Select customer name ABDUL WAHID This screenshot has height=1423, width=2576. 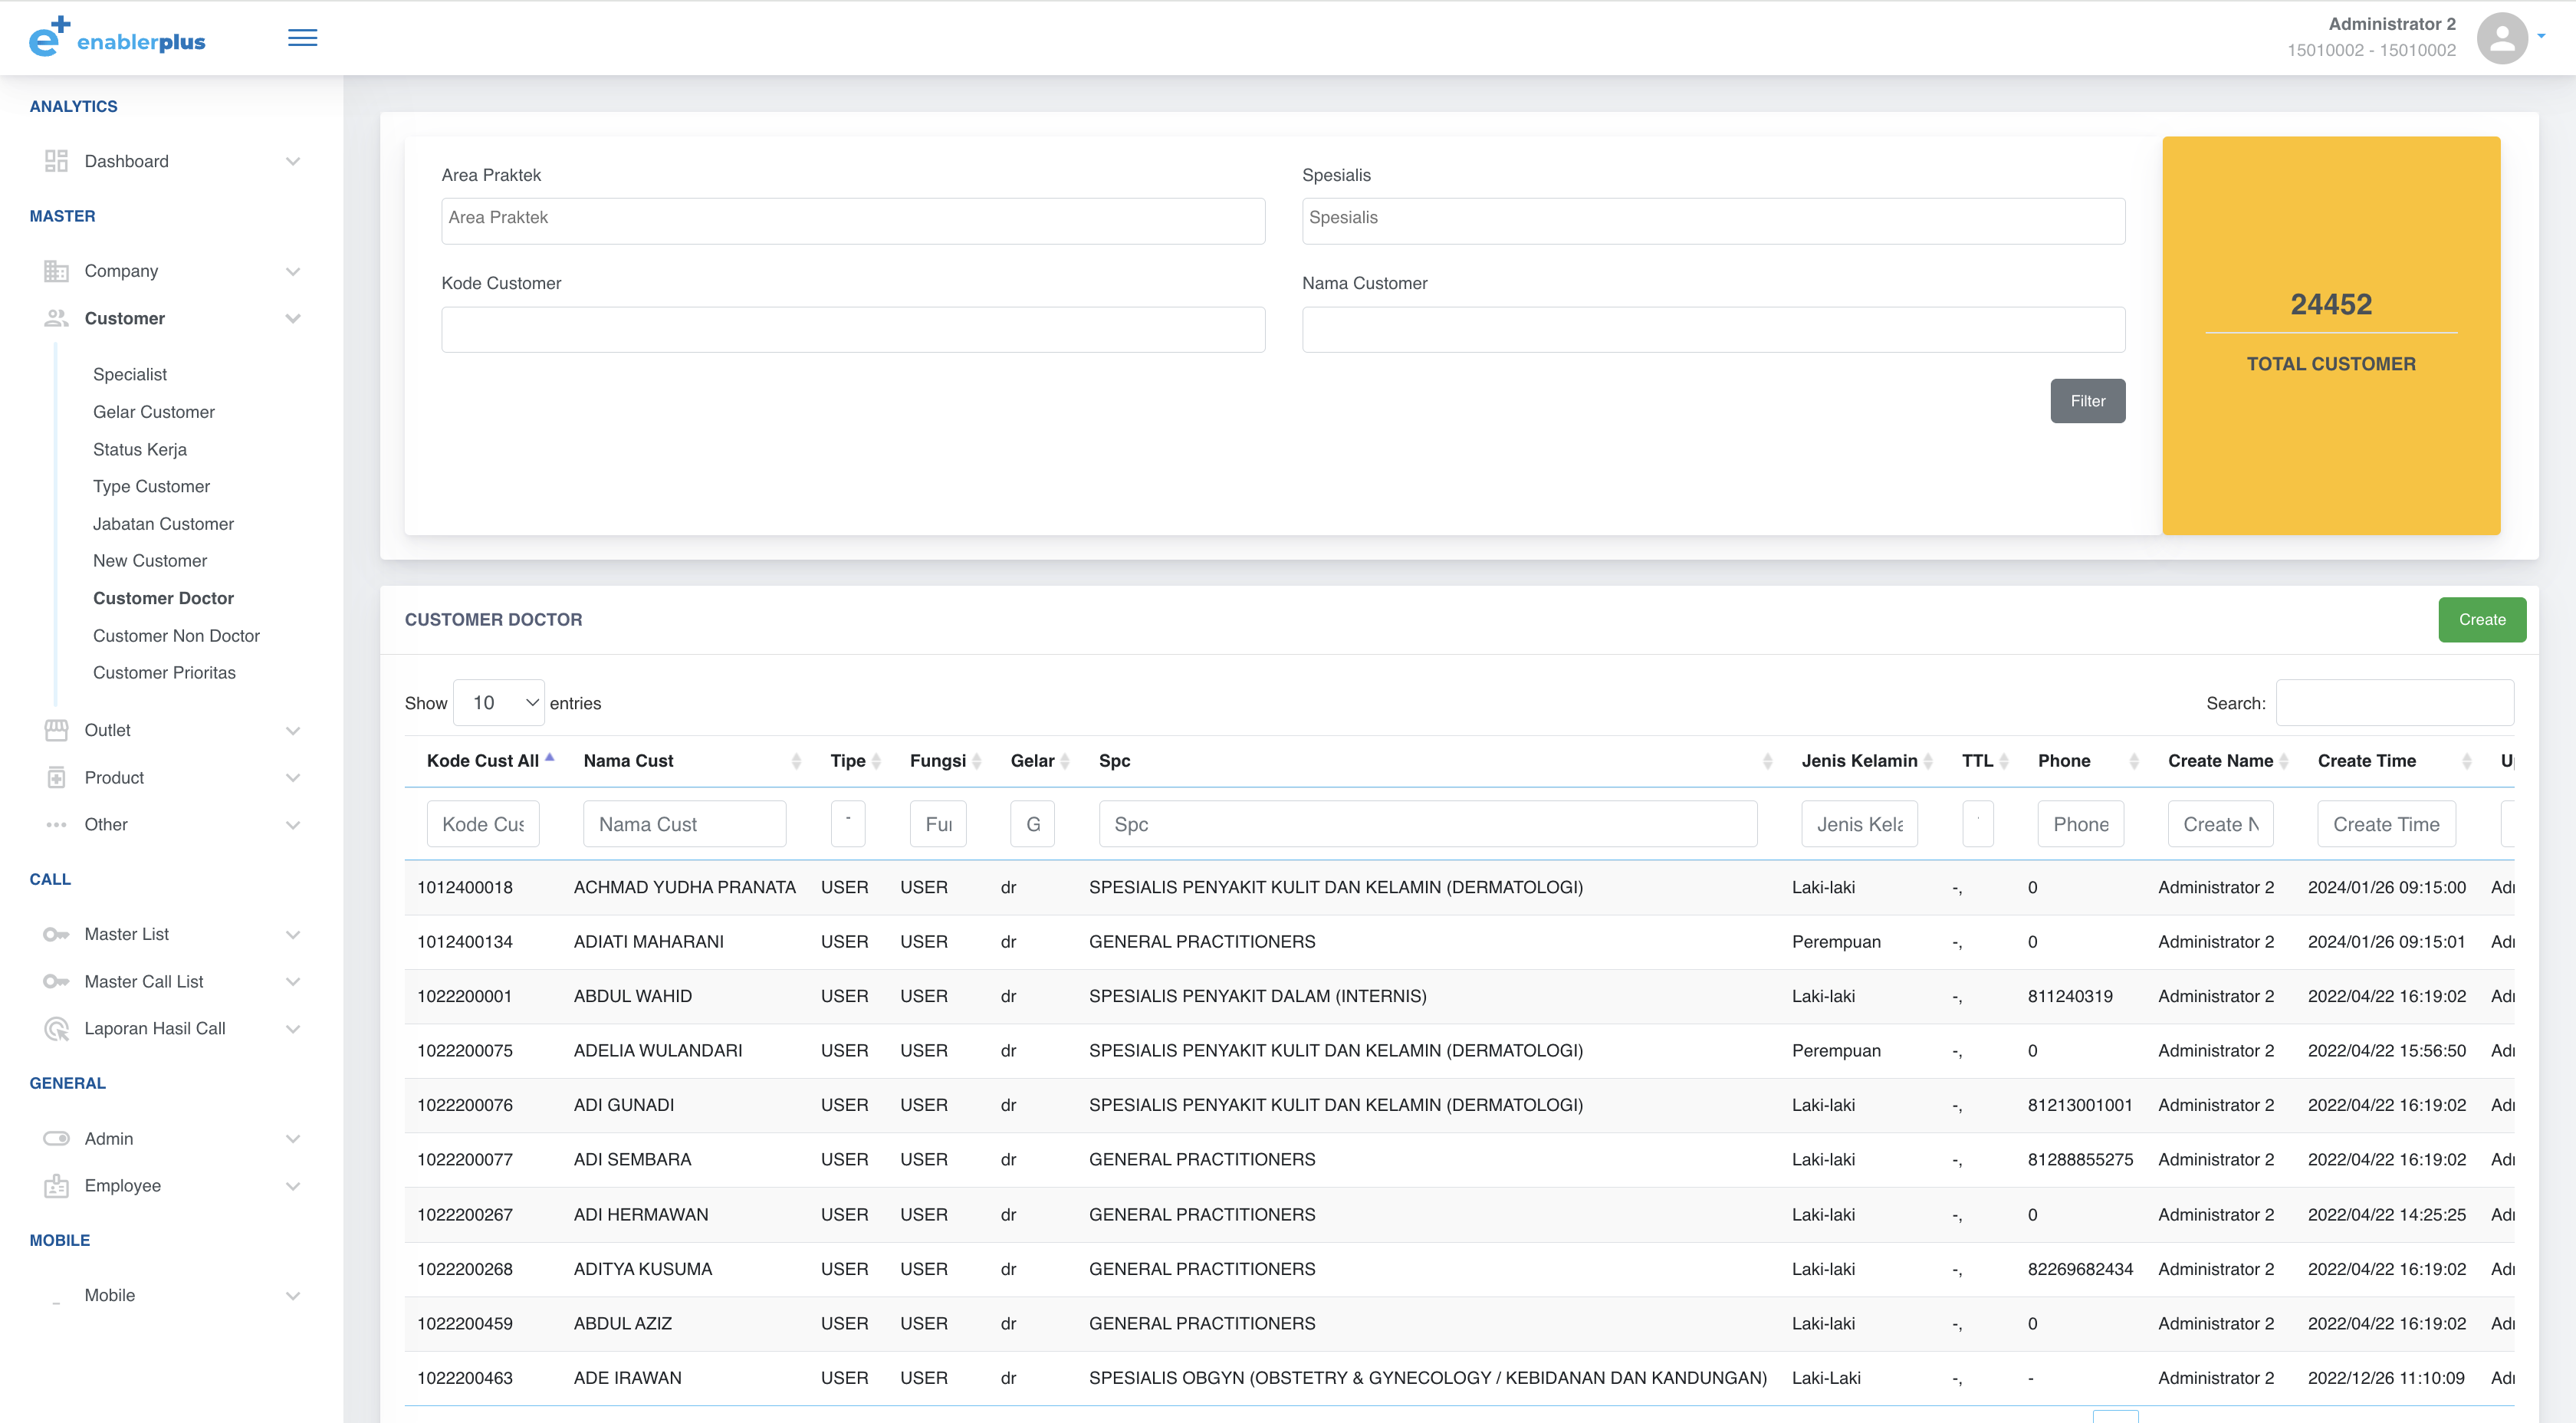[x=633, y=996]
